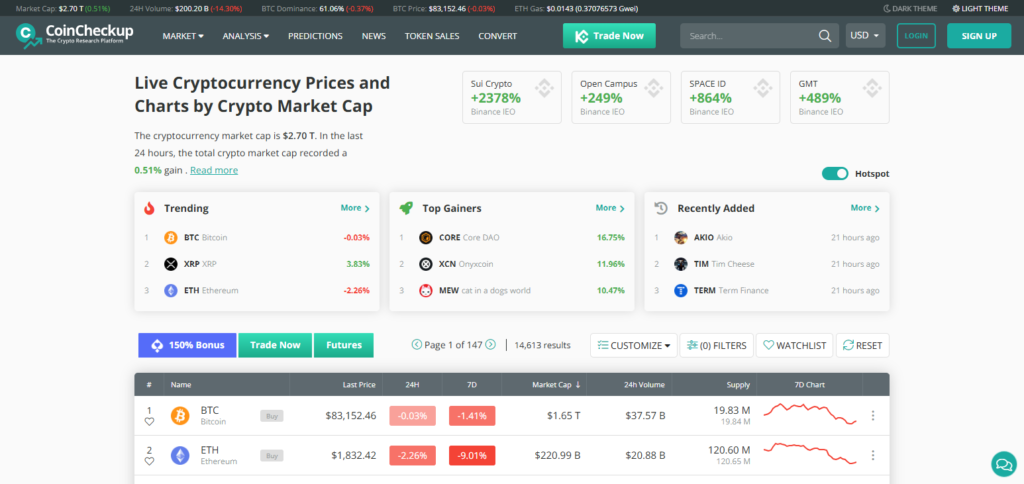Open the News page
This screenshot has width=1024, height=484.
(x=374, y=36)
